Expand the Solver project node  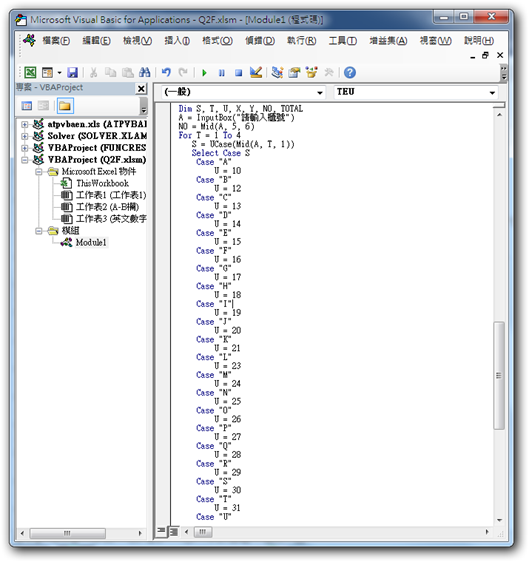click(x=24, y=136)
